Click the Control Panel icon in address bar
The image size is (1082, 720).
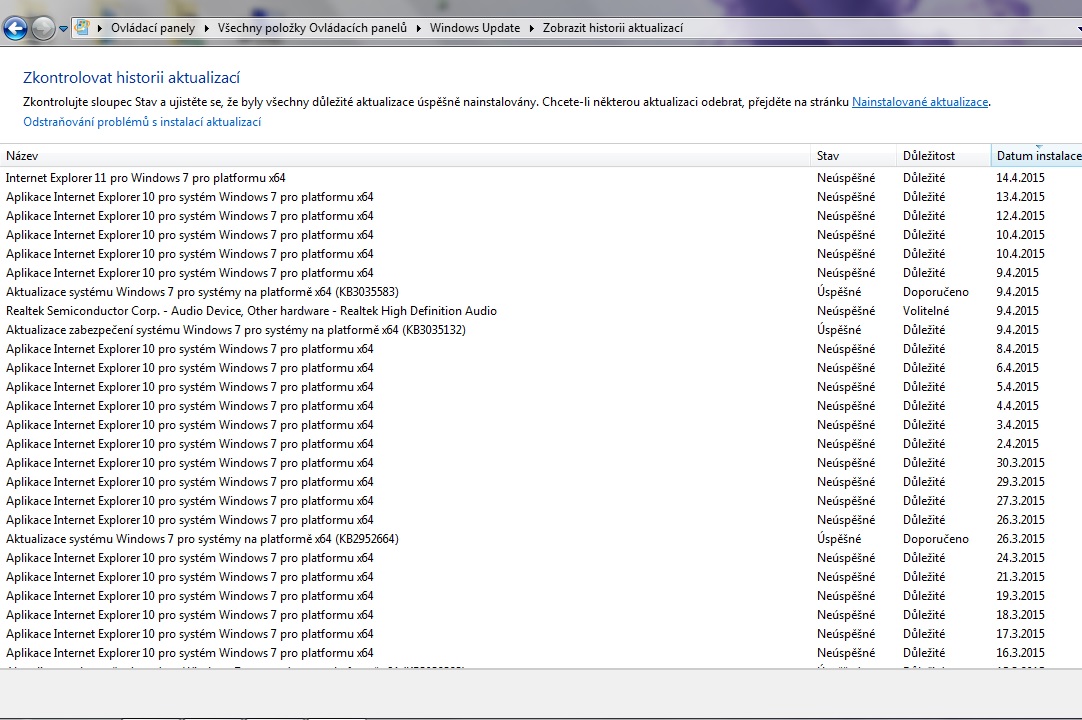[81, 28]
